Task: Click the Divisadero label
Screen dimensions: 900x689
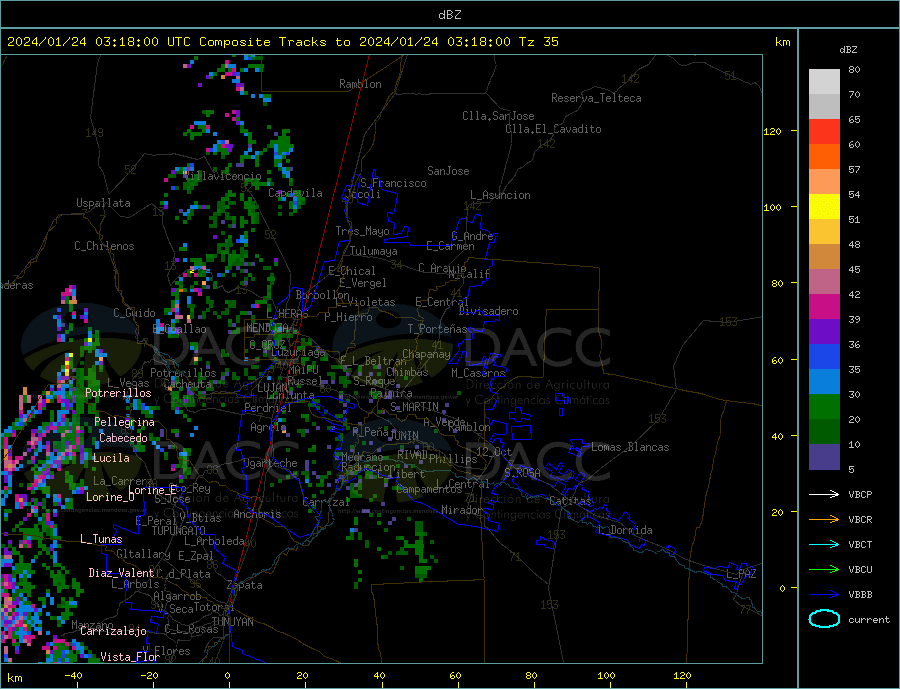Action: click(x=488, y=311)
